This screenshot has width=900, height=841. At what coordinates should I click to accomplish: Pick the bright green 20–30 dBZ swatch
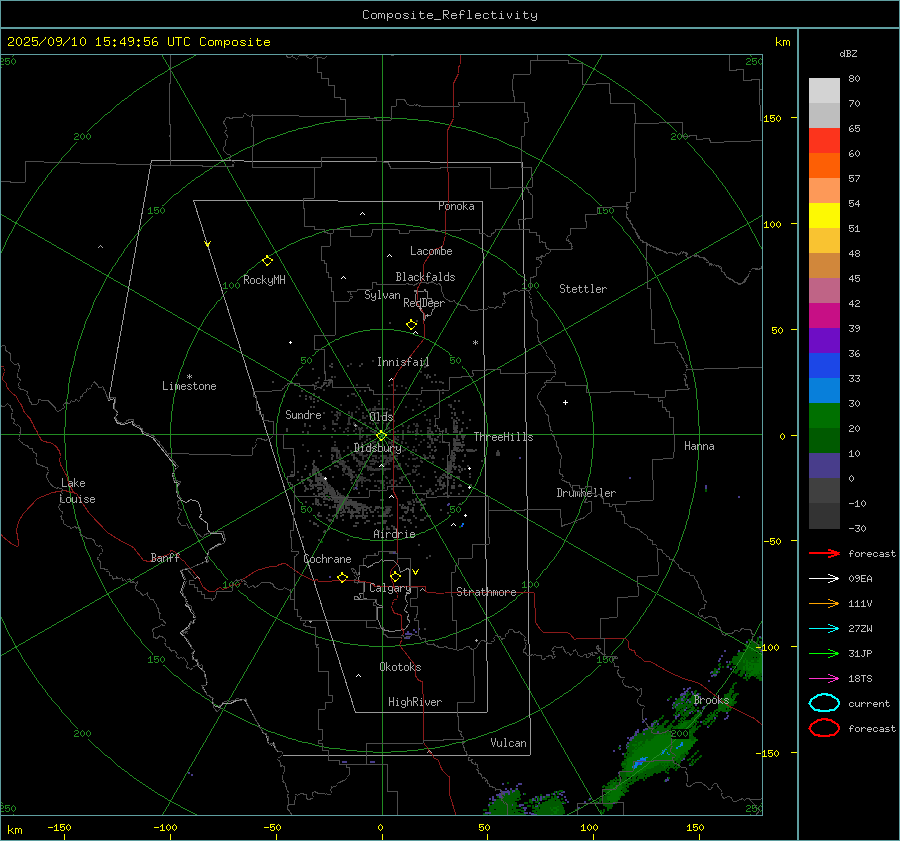point(824,415)
